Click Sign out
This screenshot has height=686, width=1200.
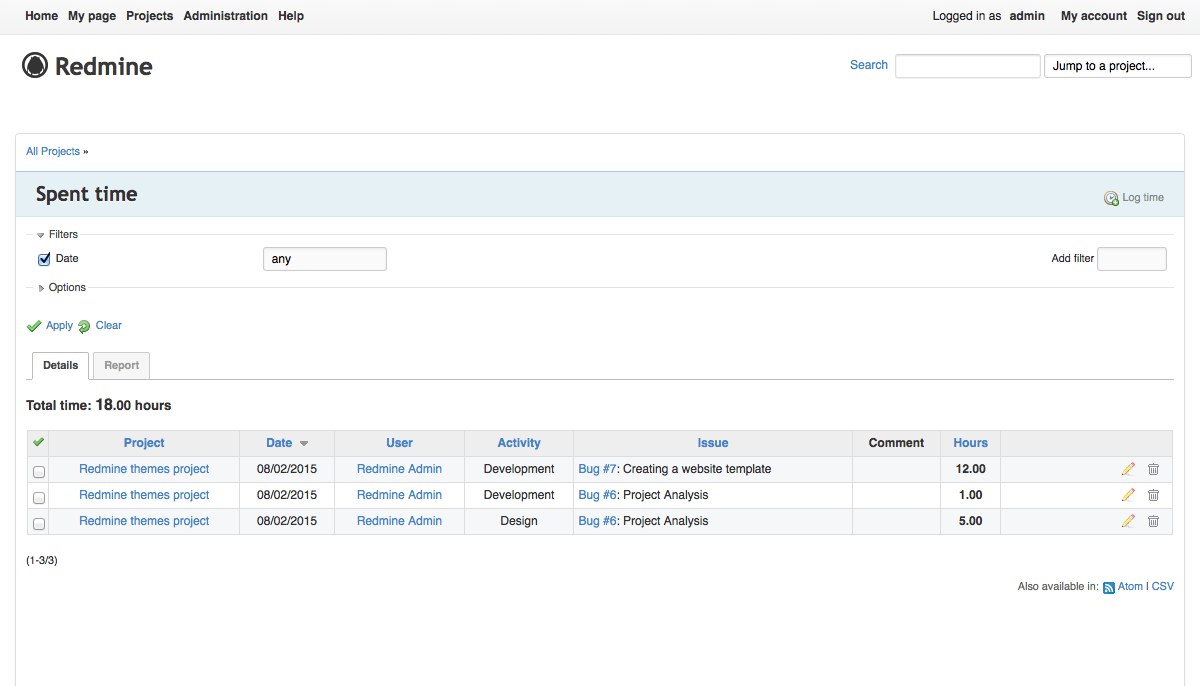(x=1161, y=16)
